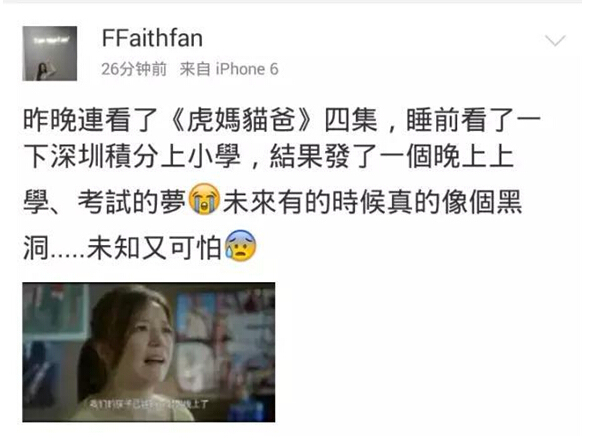Tap the 洞..... text at last line start
This screenshot has height=447, width=594.
[x=54, y=248]
